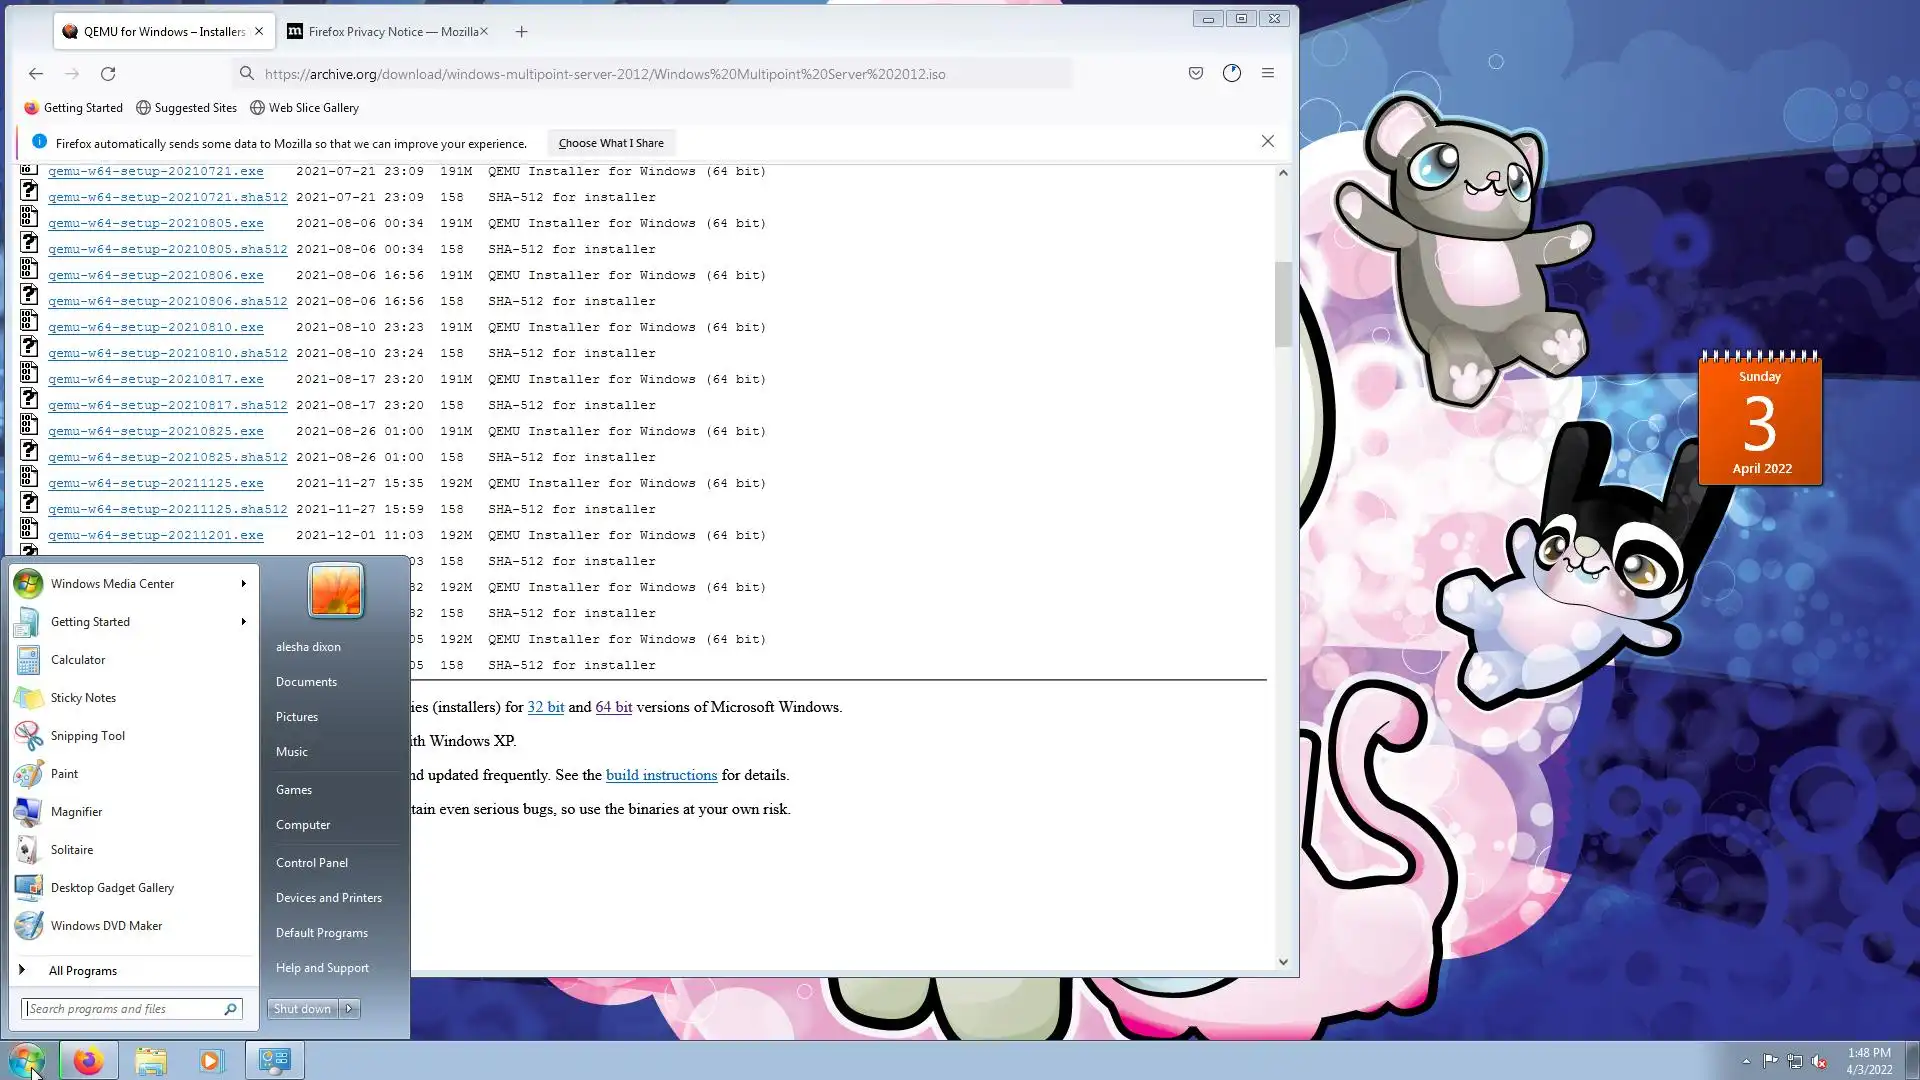Expand Getting Started submenu arrow
Image resolution: width=1920 pixels, height=1080 pixels.
[x=243, y=622]
